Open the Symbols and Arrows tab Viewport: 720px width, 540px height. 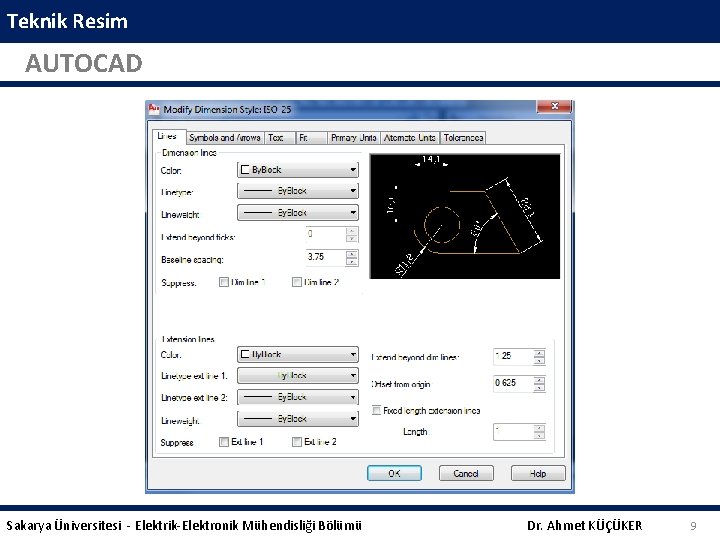(225, 138)
